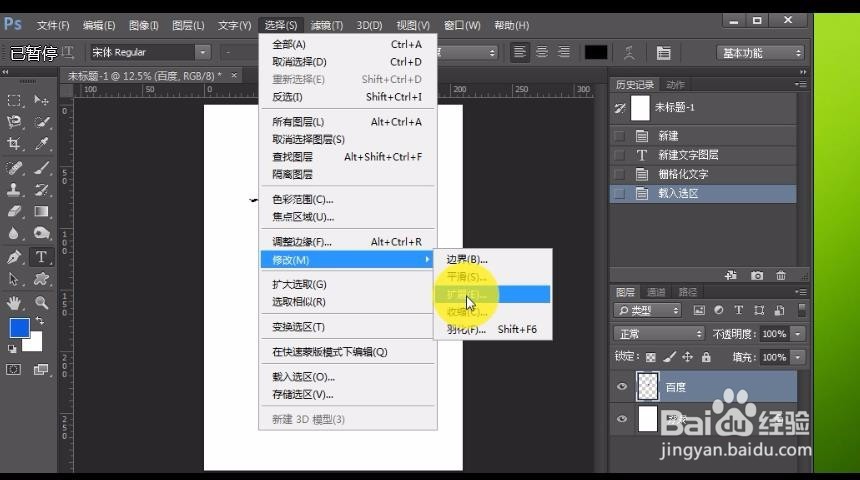
Task: Hide the 百度 layer with eye icon
Action: tap(622, 387)
